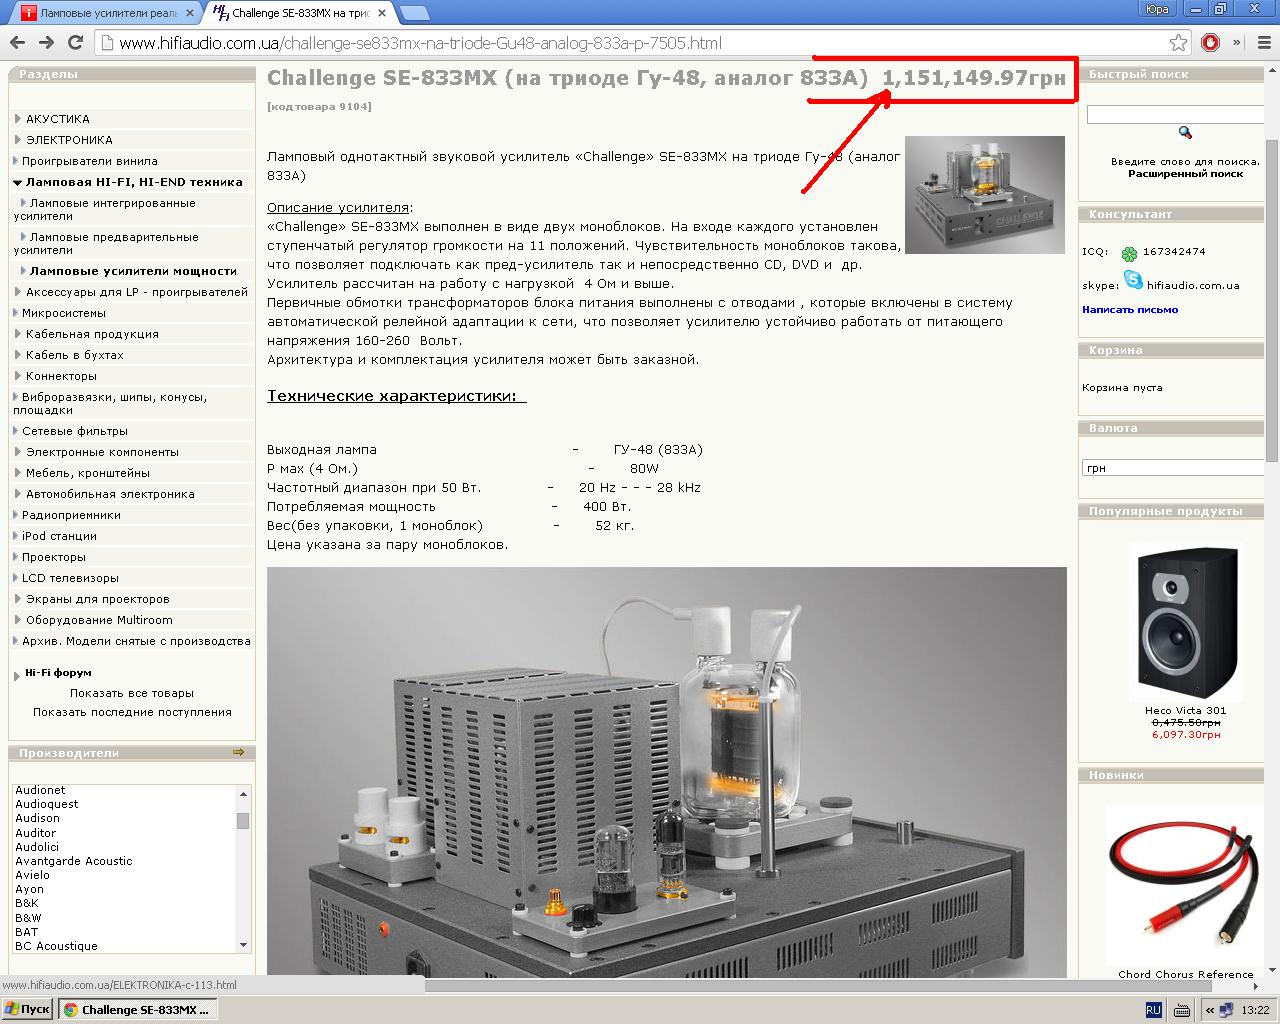Select Audioquest in the manufacturers list

tap(47, 804)
